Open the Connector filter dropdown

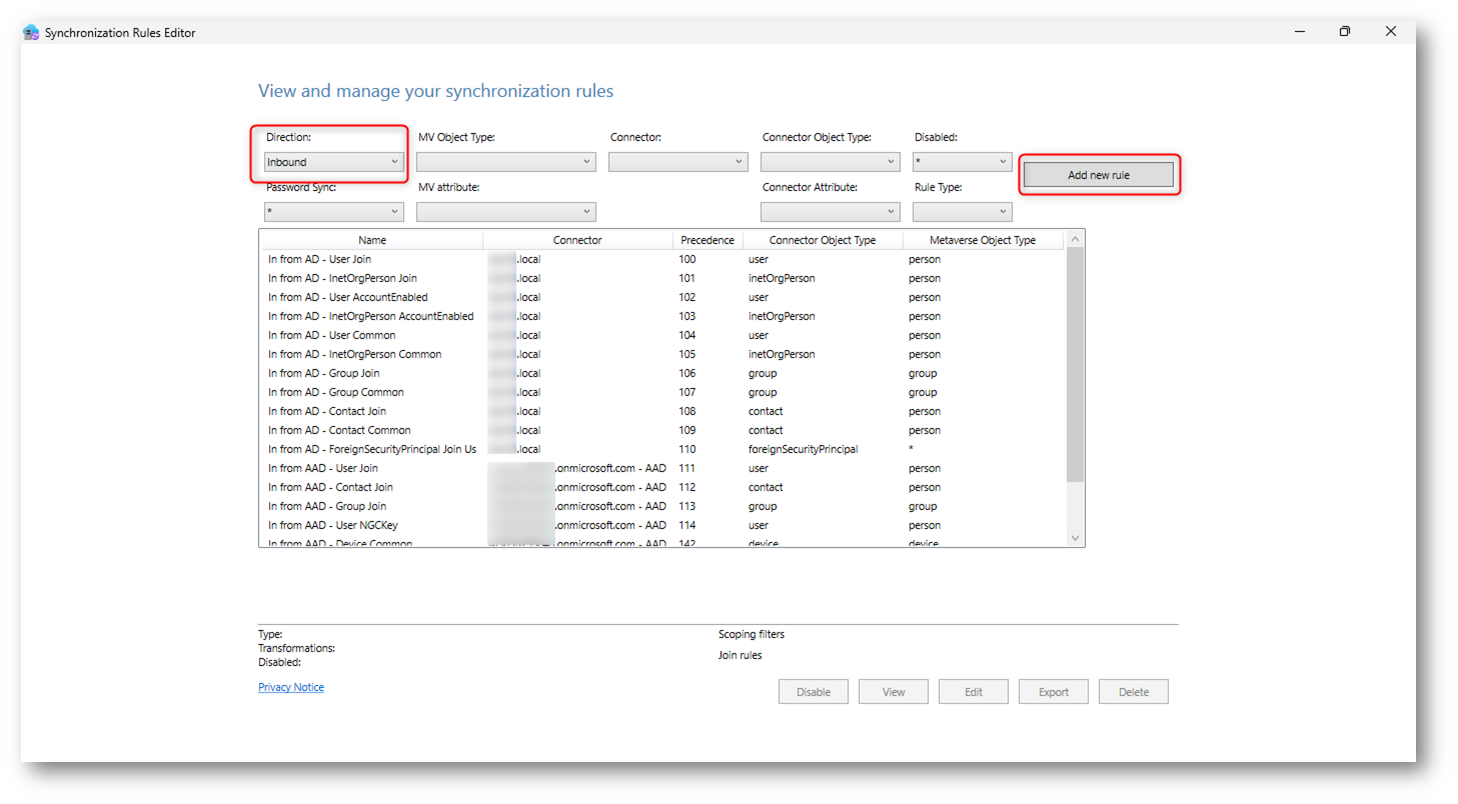tap(678, 162)
